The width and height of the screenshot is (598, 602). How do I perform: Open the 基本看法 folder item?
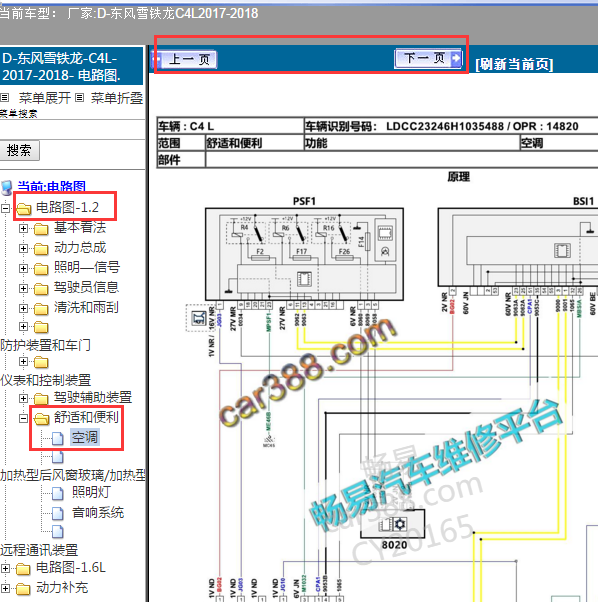pyautogui.click(x=80, y=228)
